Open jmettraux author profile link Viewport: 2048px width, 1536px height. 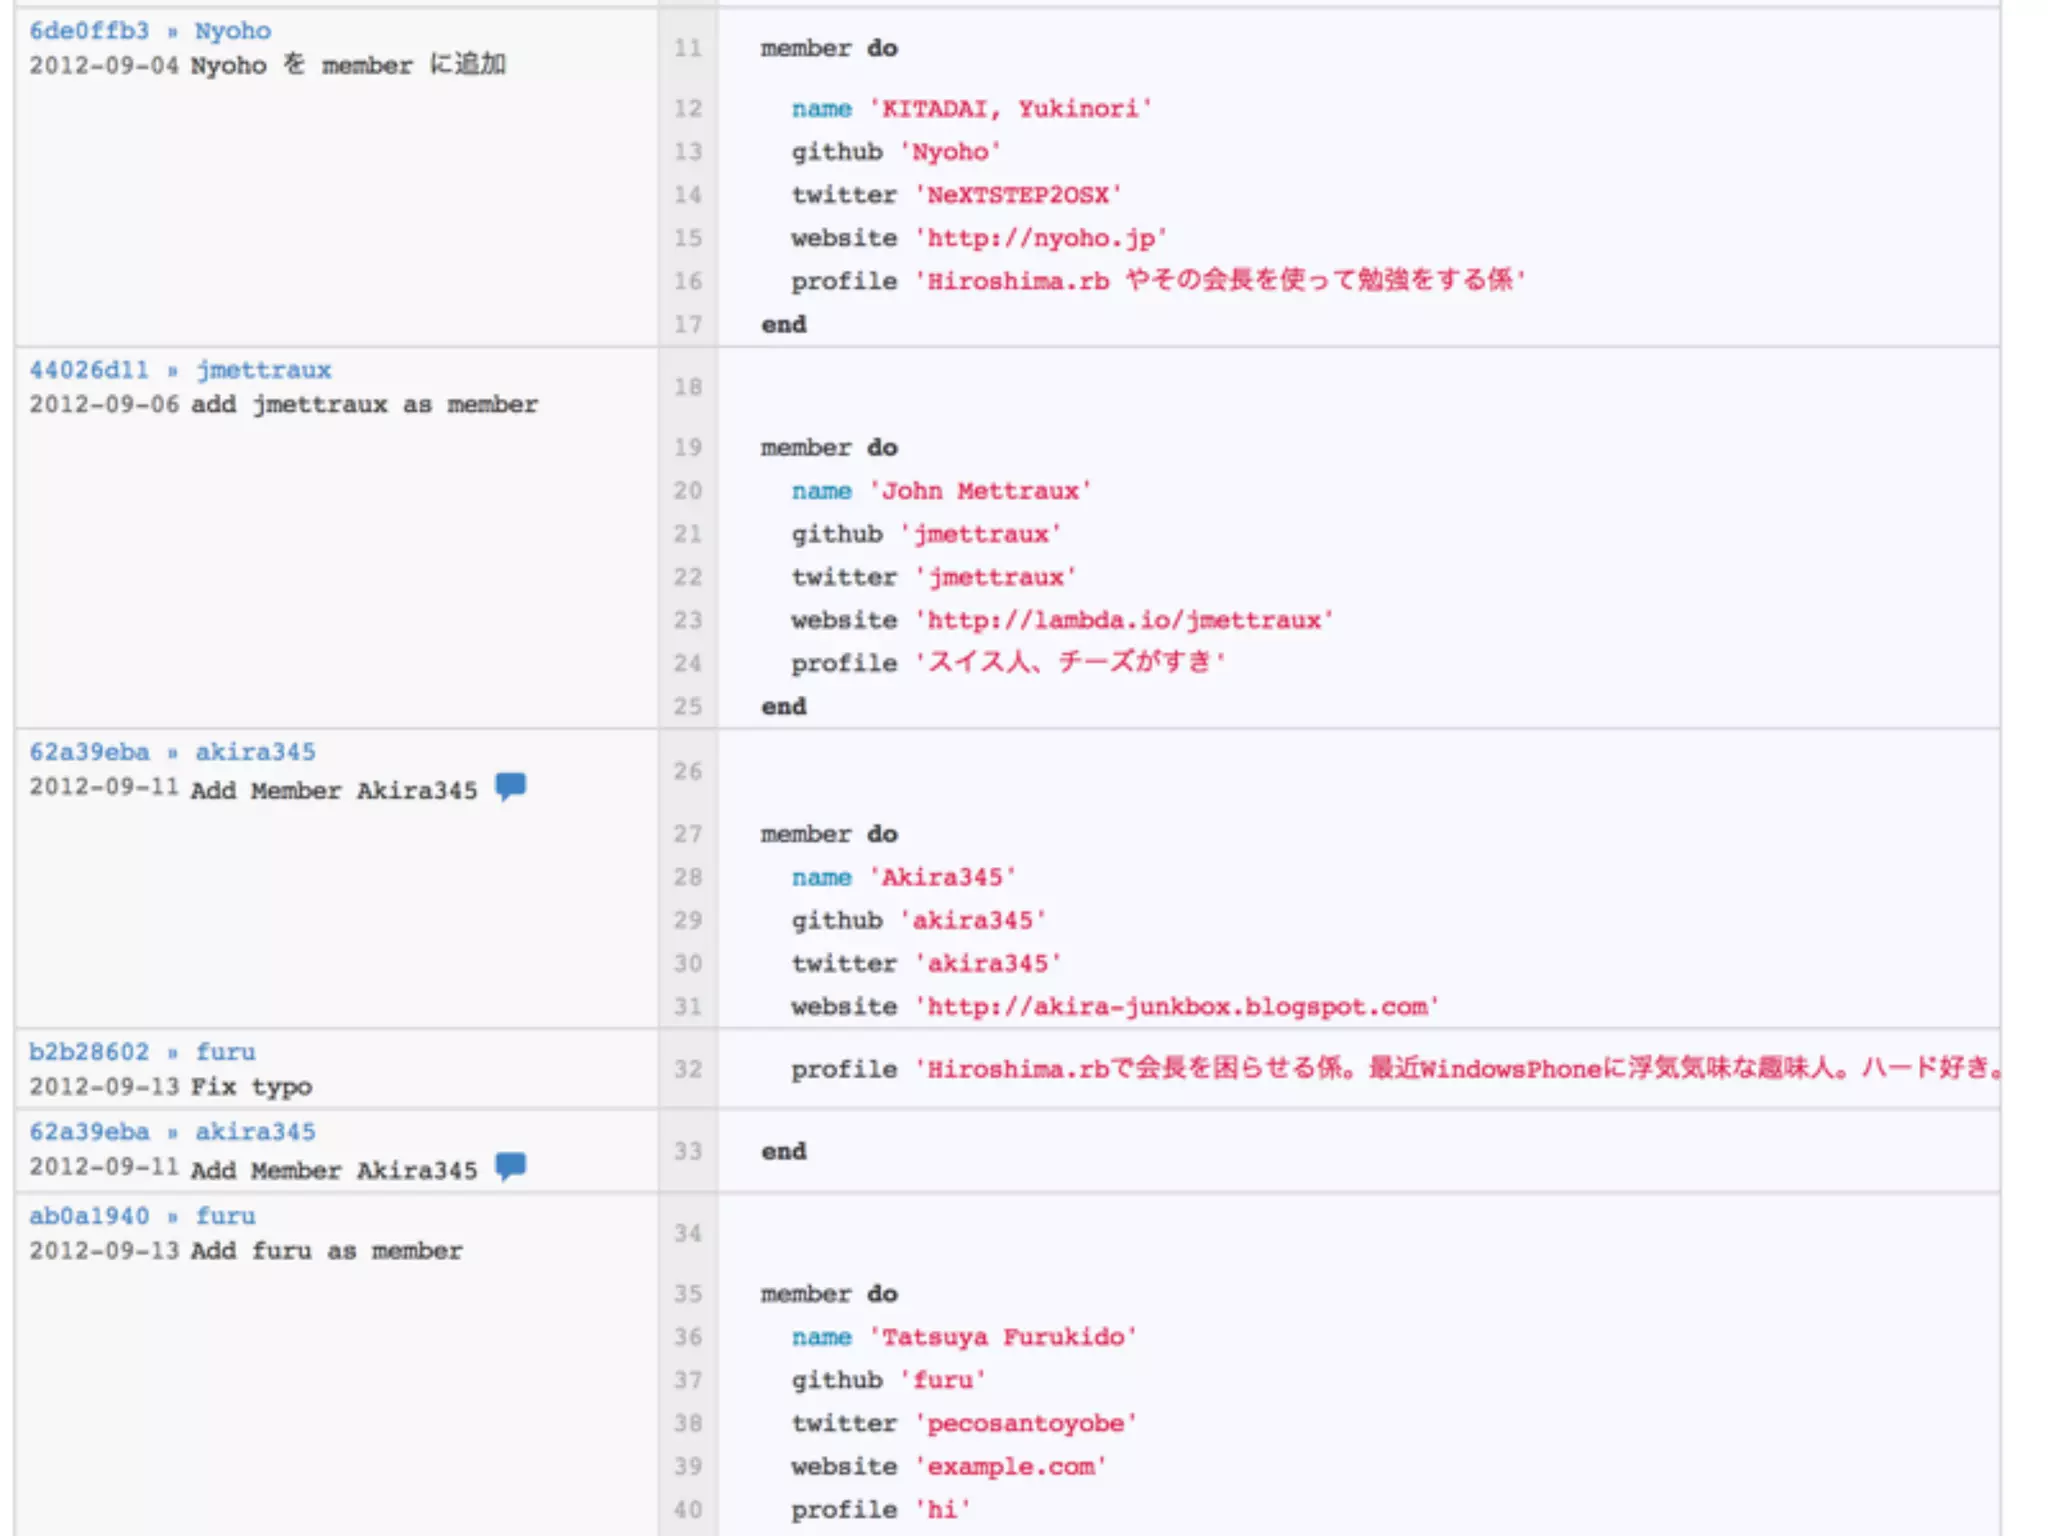[263, 370]
